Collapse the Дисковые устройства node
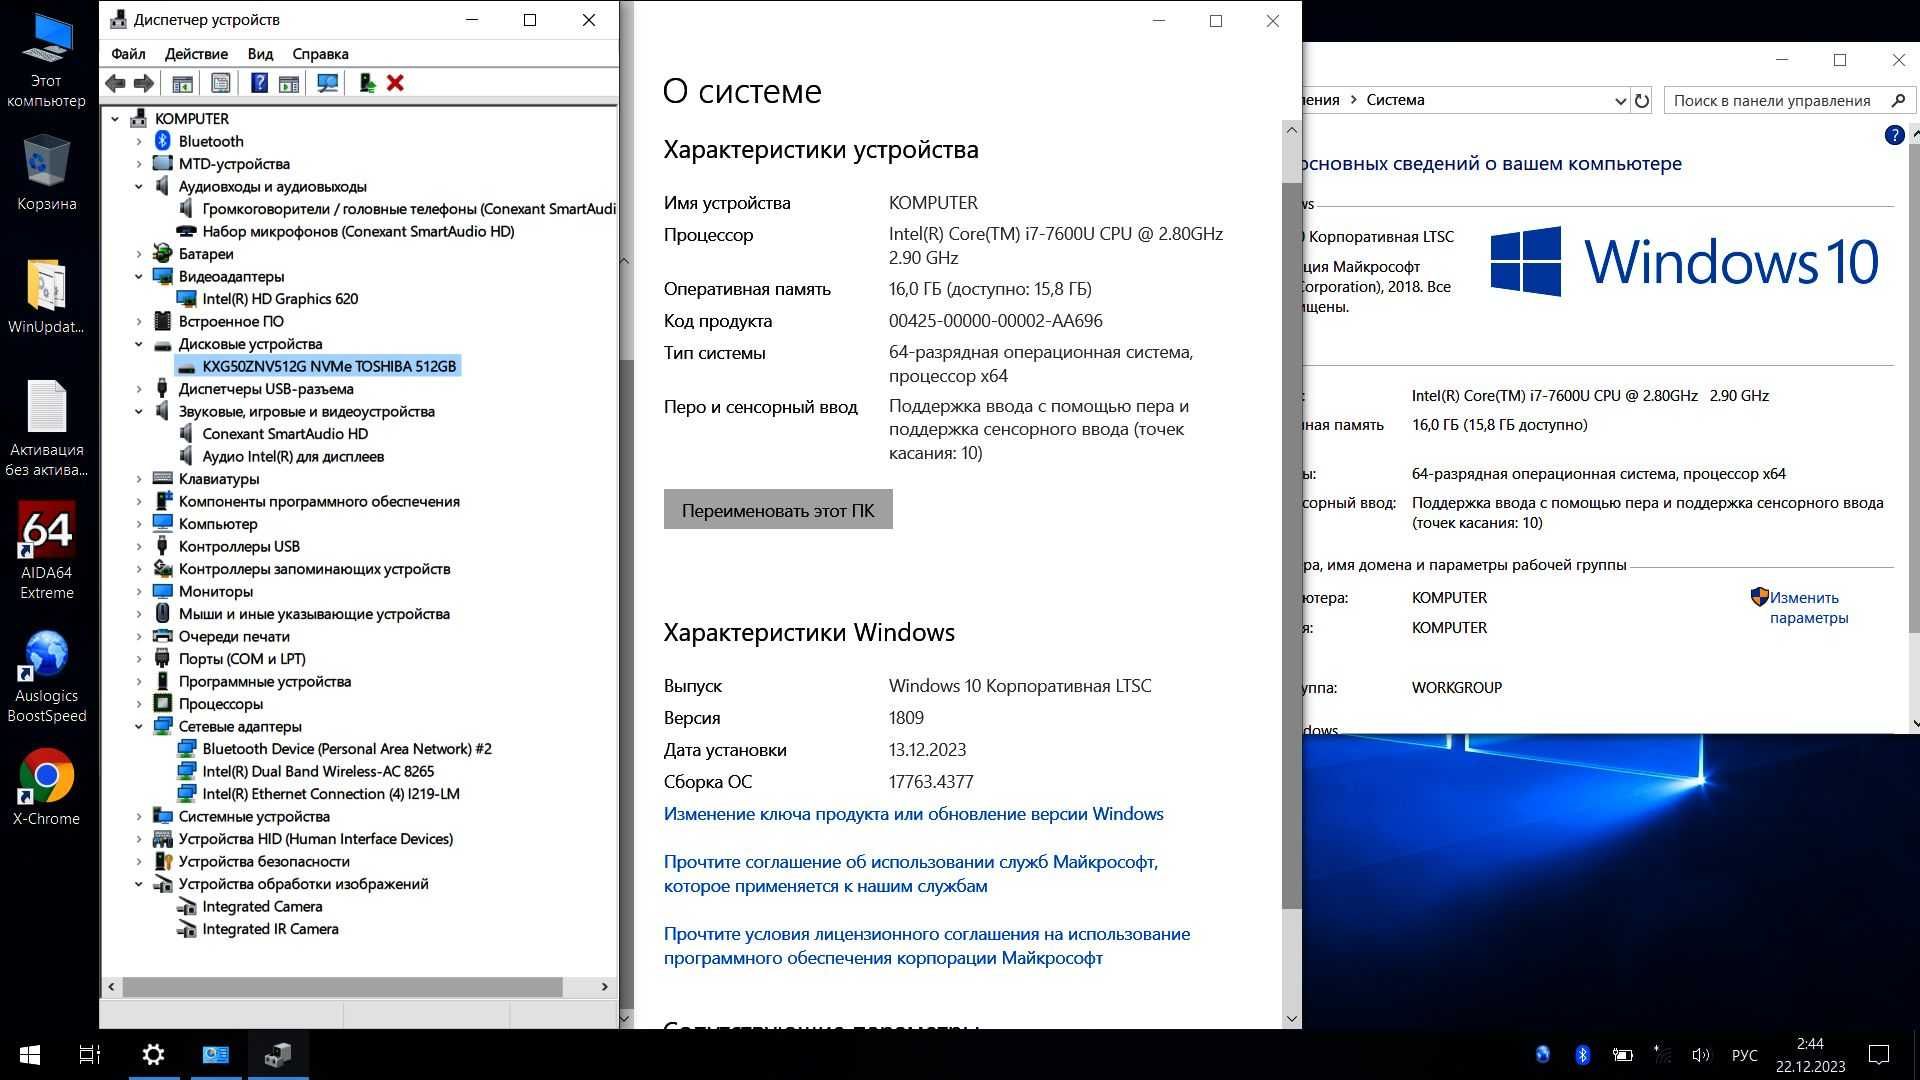The width and height of the screenshot is (1920, 1080). click(139, 344)
